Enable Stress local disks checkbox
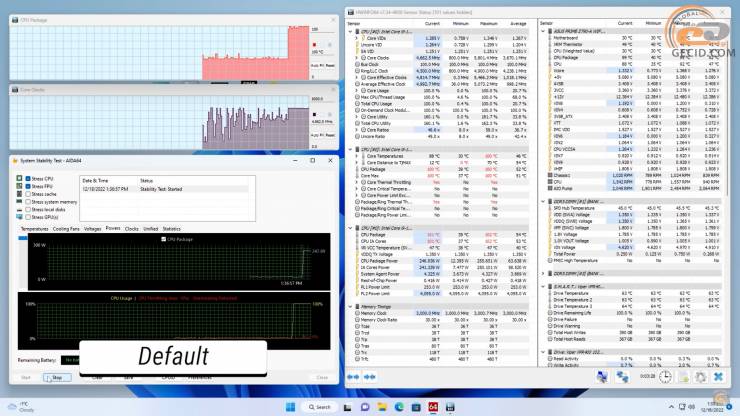This screenshot has width=740, height=416. pos(28,209)
